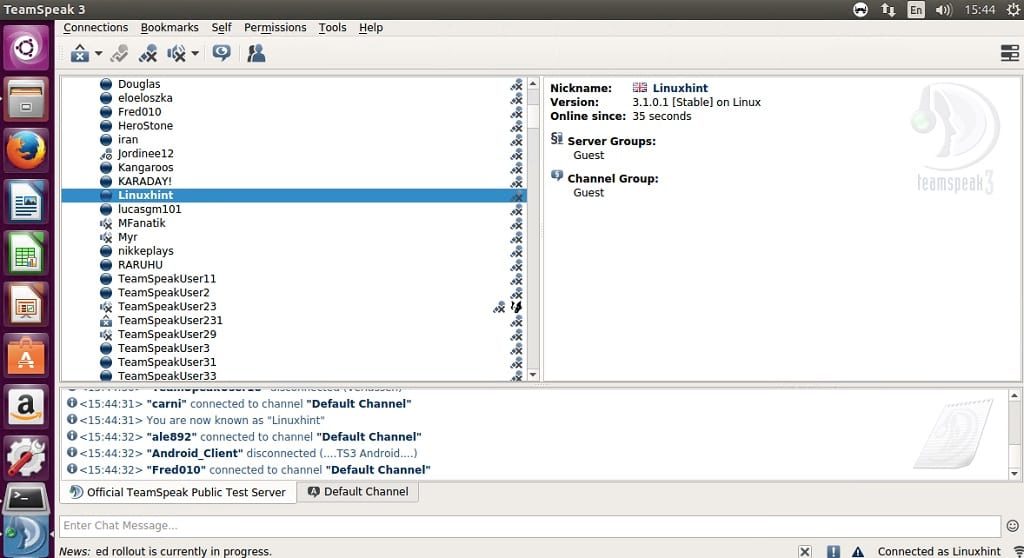Screen dimensions: 1024x558
Task: Toggle the Mute Speakers toolbar icon
Action: (176, 54)
